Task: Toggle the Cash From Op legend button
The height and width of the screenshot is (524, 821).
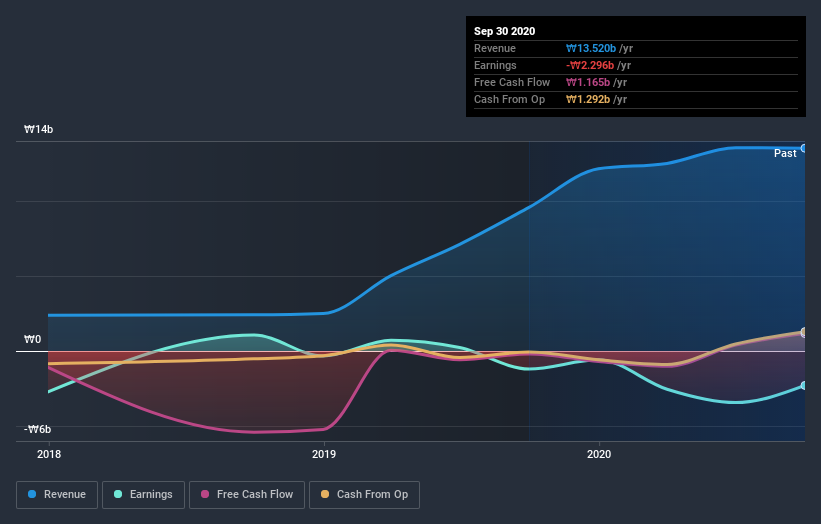Action: click(364, 495)
